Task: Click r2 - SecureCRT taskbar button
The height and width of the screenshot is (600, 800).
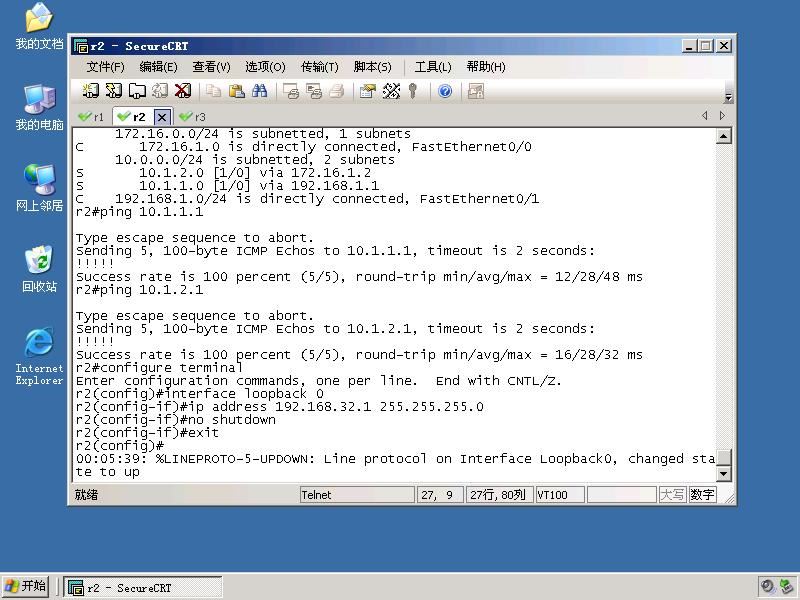Action: point(143,588)
